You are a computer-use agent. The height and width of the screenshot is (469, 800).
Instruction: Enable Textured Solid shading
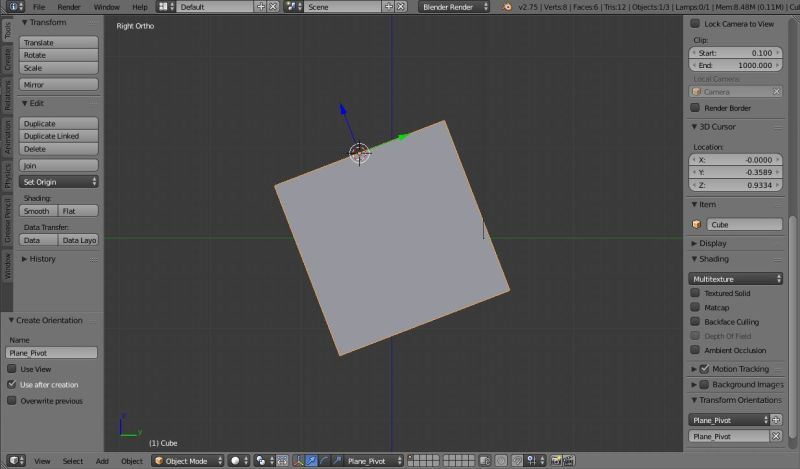tap(695, 293)
